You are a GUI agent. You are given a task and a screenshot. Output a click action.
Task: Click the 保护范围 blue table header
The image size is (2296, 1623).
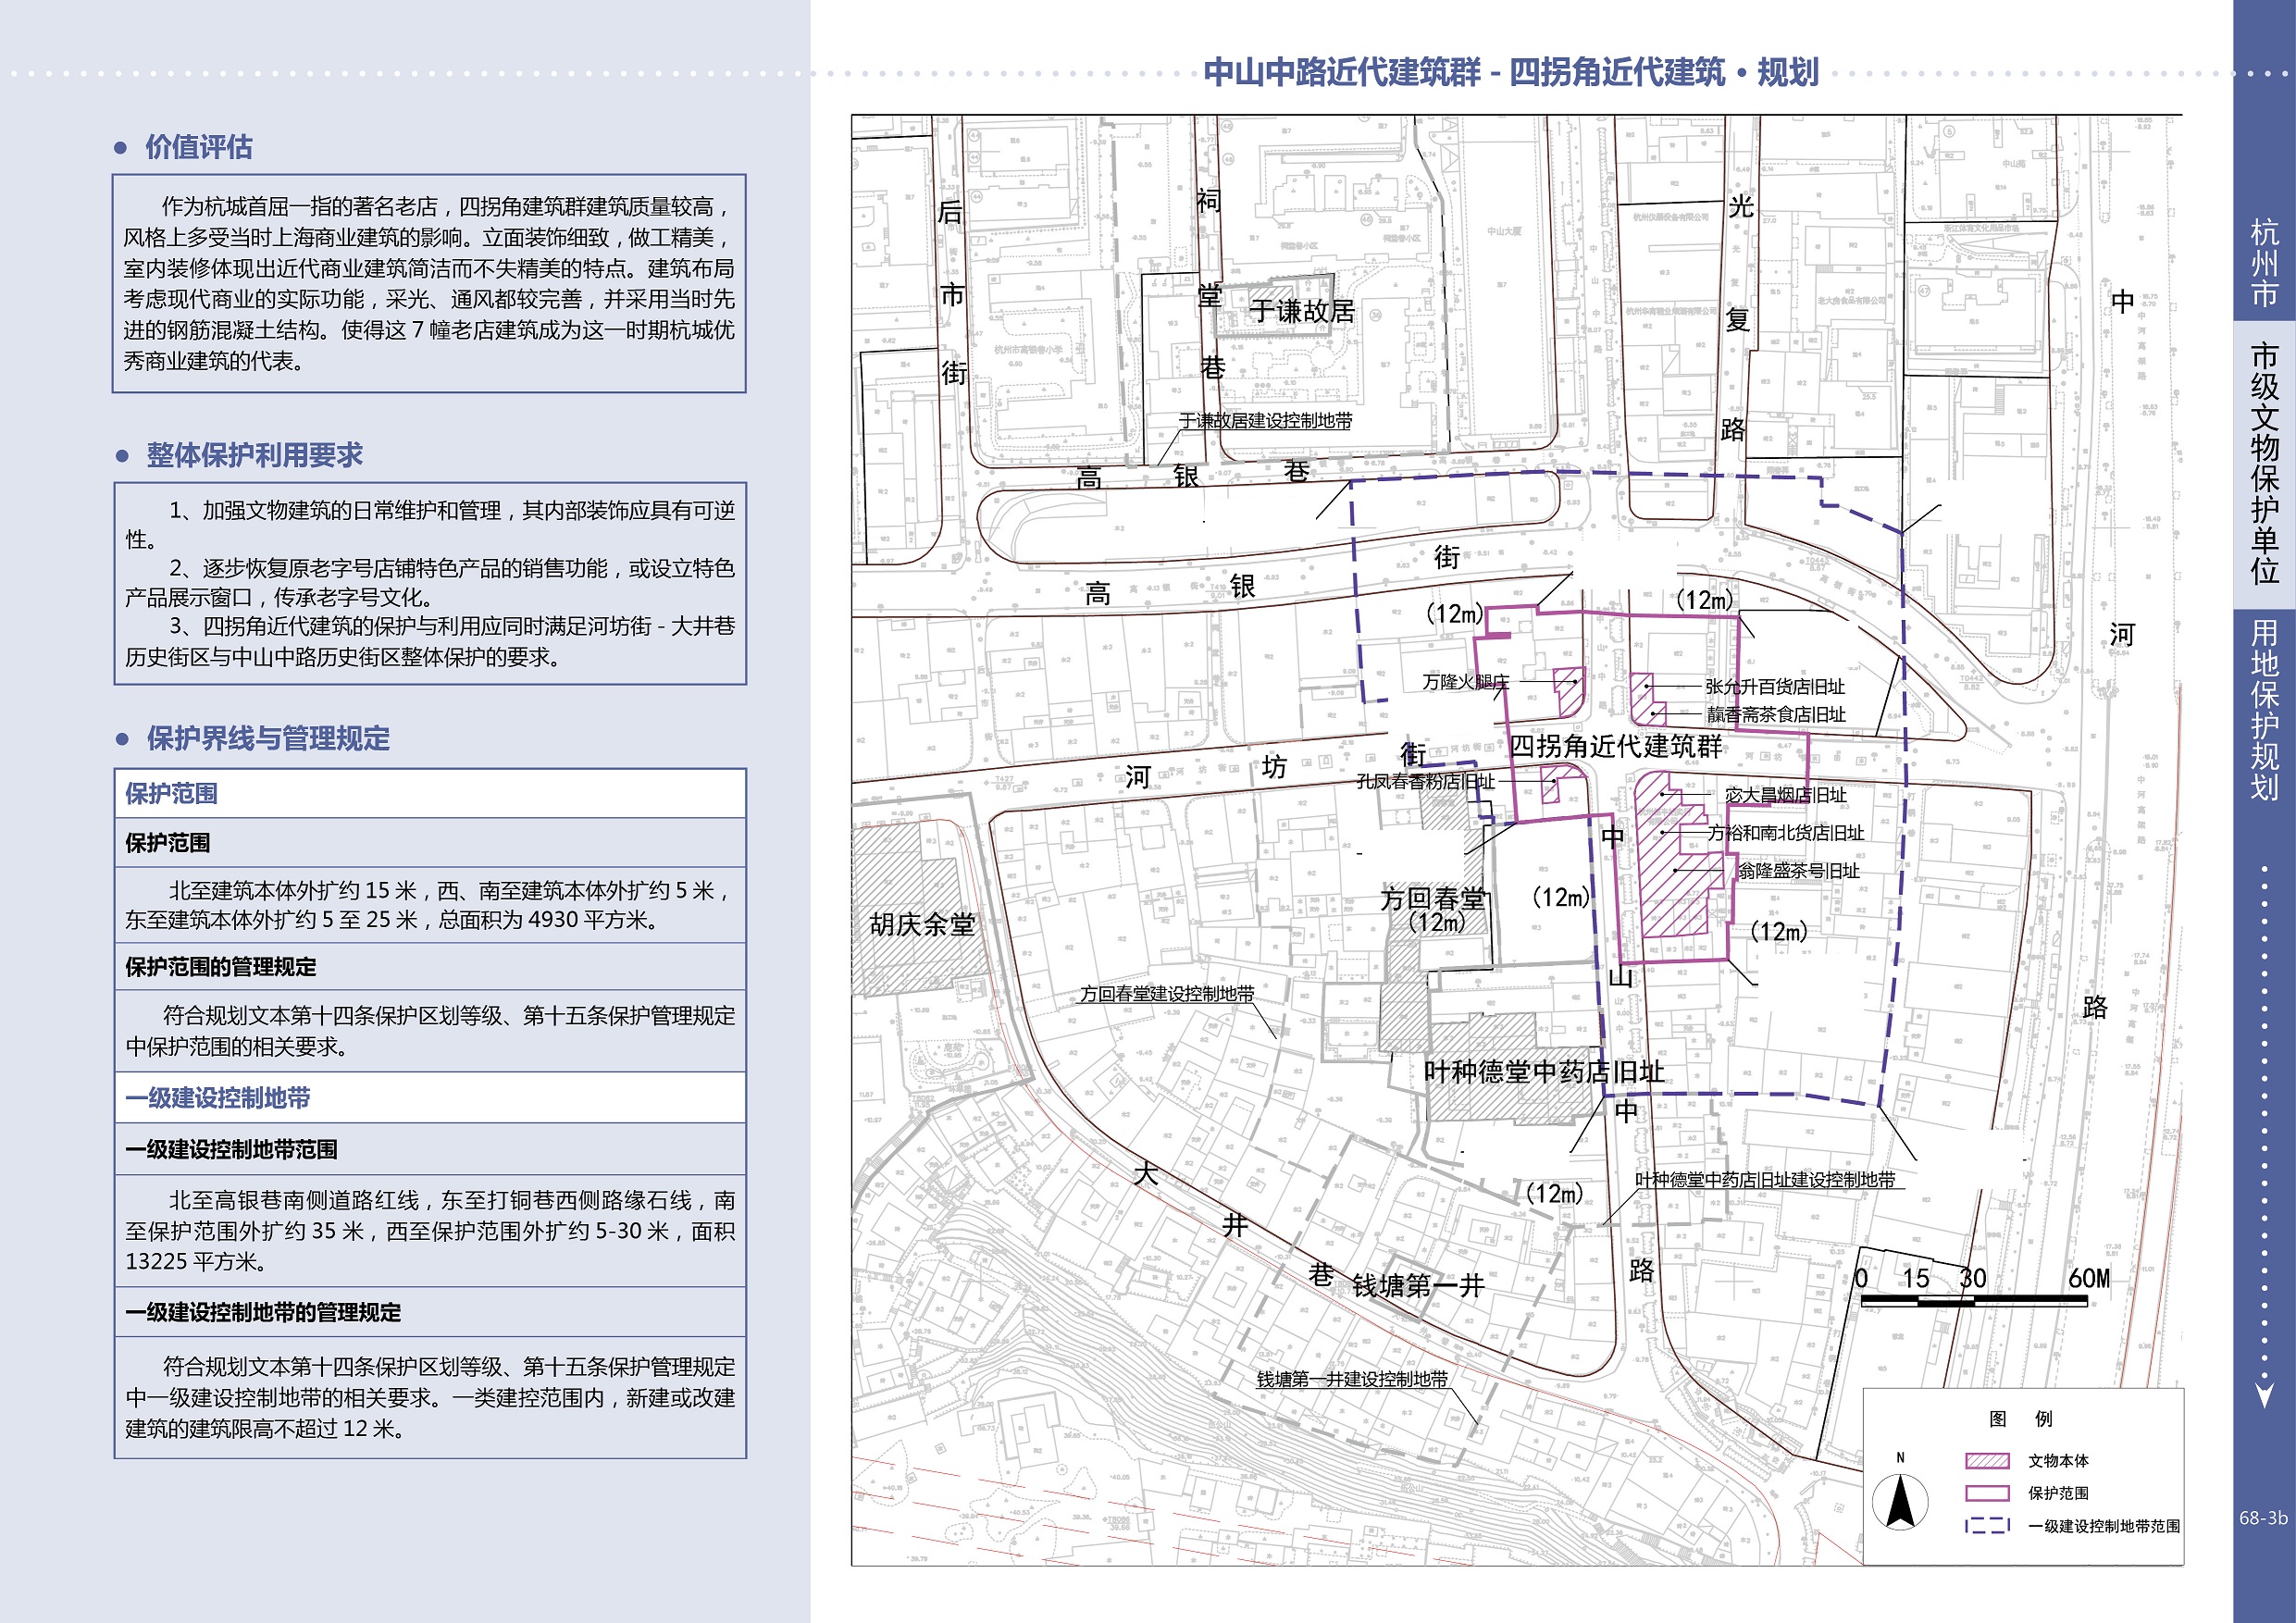pos(171,794)
